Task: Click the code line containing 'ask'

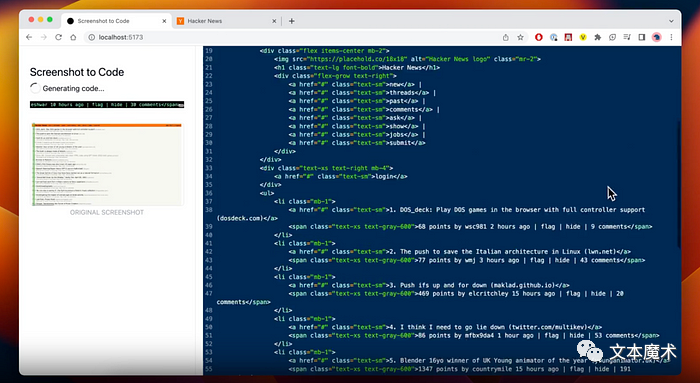Action: (x=355, y=118)
